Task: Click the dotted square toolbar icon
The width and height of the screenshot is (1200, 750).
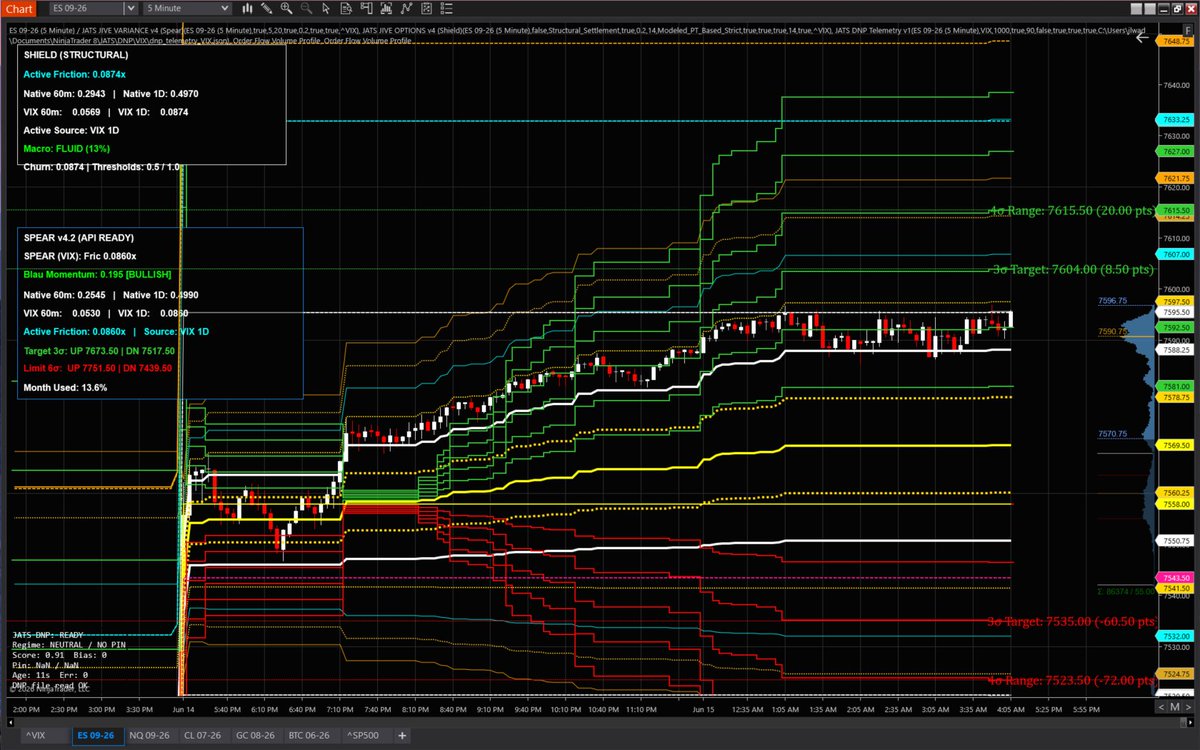Action: pos(426,8)
